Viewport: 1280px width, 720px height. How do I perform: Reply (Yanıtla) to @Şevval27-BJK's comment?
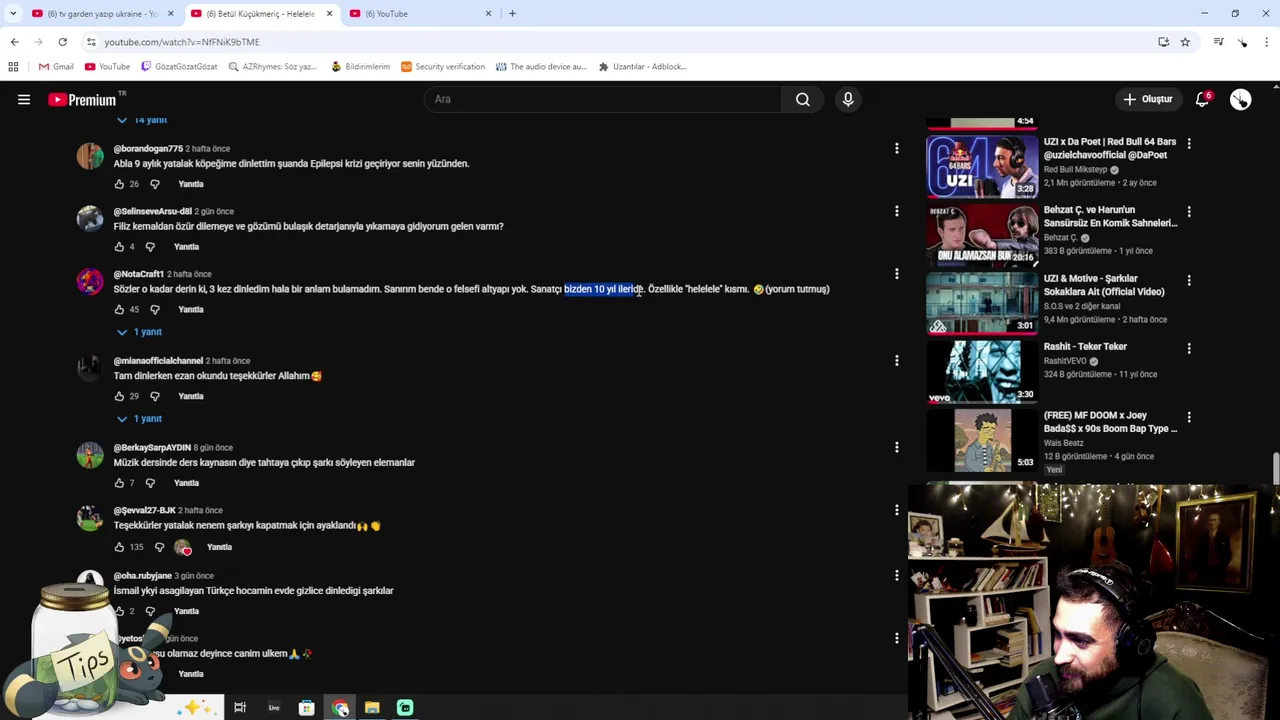click(219, 547)
